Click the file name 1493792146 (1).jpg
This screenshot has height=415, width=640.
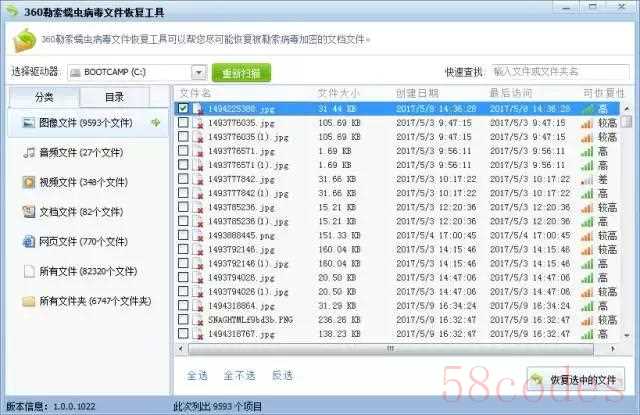pyautogui.click(x=248, y=264)
